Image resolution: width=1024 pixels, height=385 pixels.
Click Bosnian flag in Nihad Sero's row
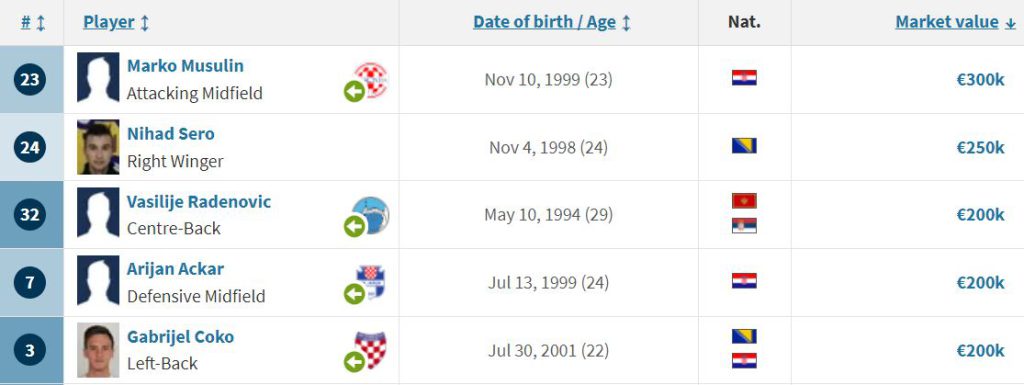[x=744, y=146]
